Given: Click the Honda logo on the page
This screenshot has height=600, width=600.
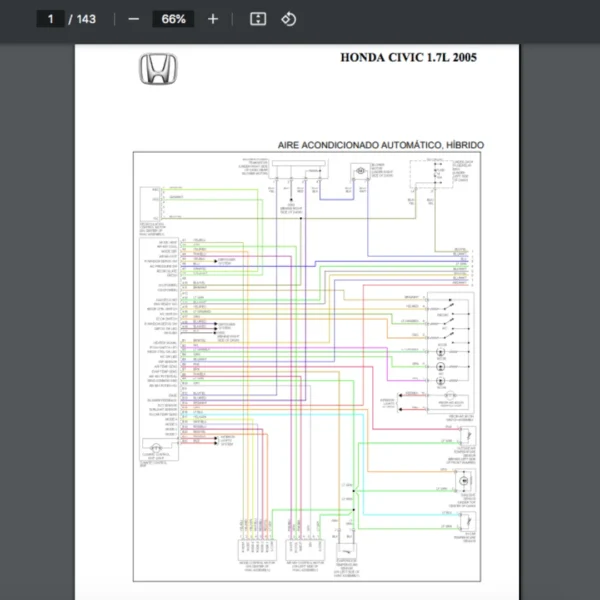Looking at the screenshot, I should 158,70.
